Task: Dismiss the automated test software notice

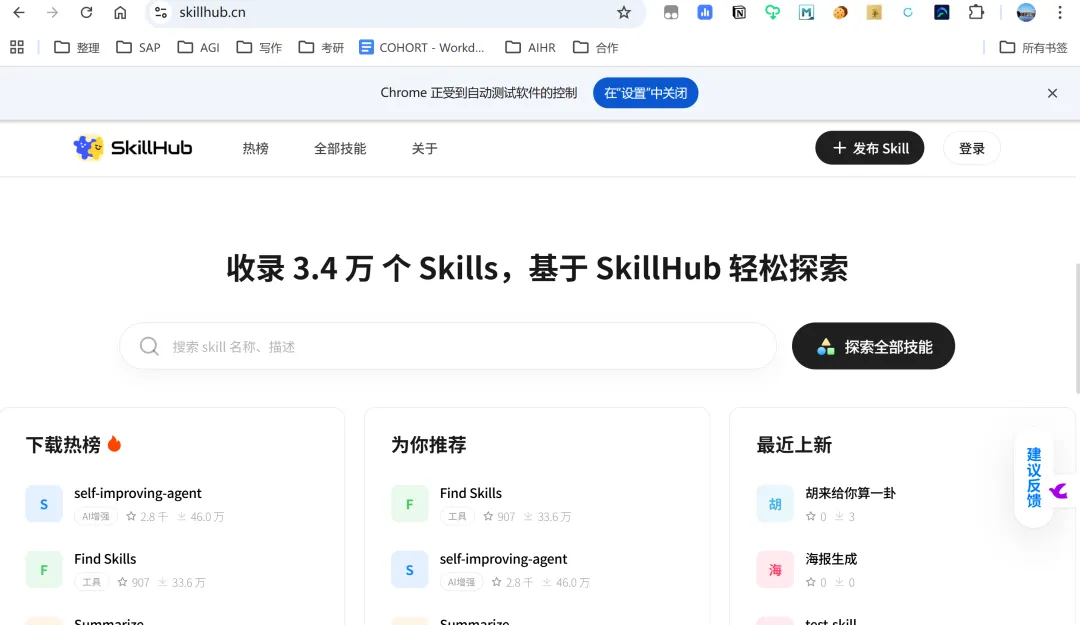Action: pyautogui.click(x=1052, y=93)
